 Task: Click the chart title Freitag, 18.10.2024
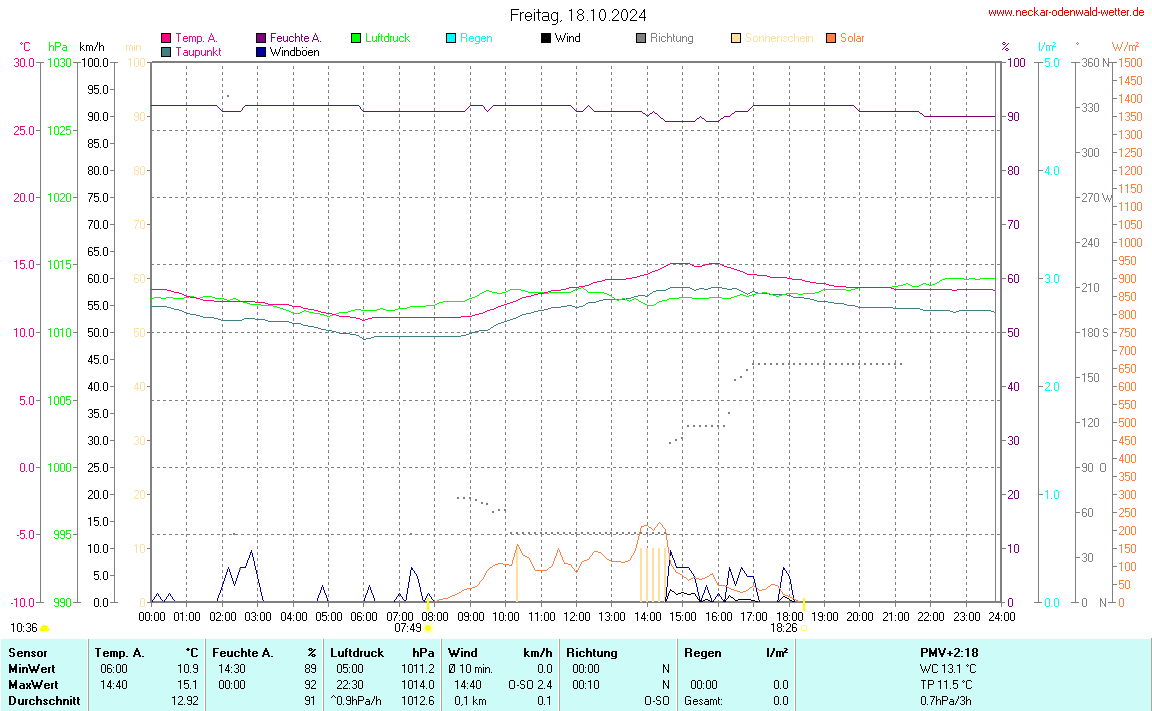click(x=577, y=15)
